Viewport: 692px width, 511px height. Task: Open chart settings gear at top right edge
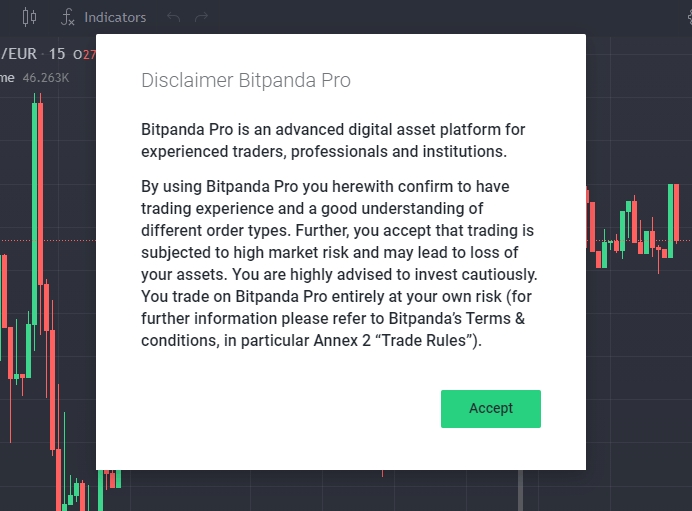(690, 17)
